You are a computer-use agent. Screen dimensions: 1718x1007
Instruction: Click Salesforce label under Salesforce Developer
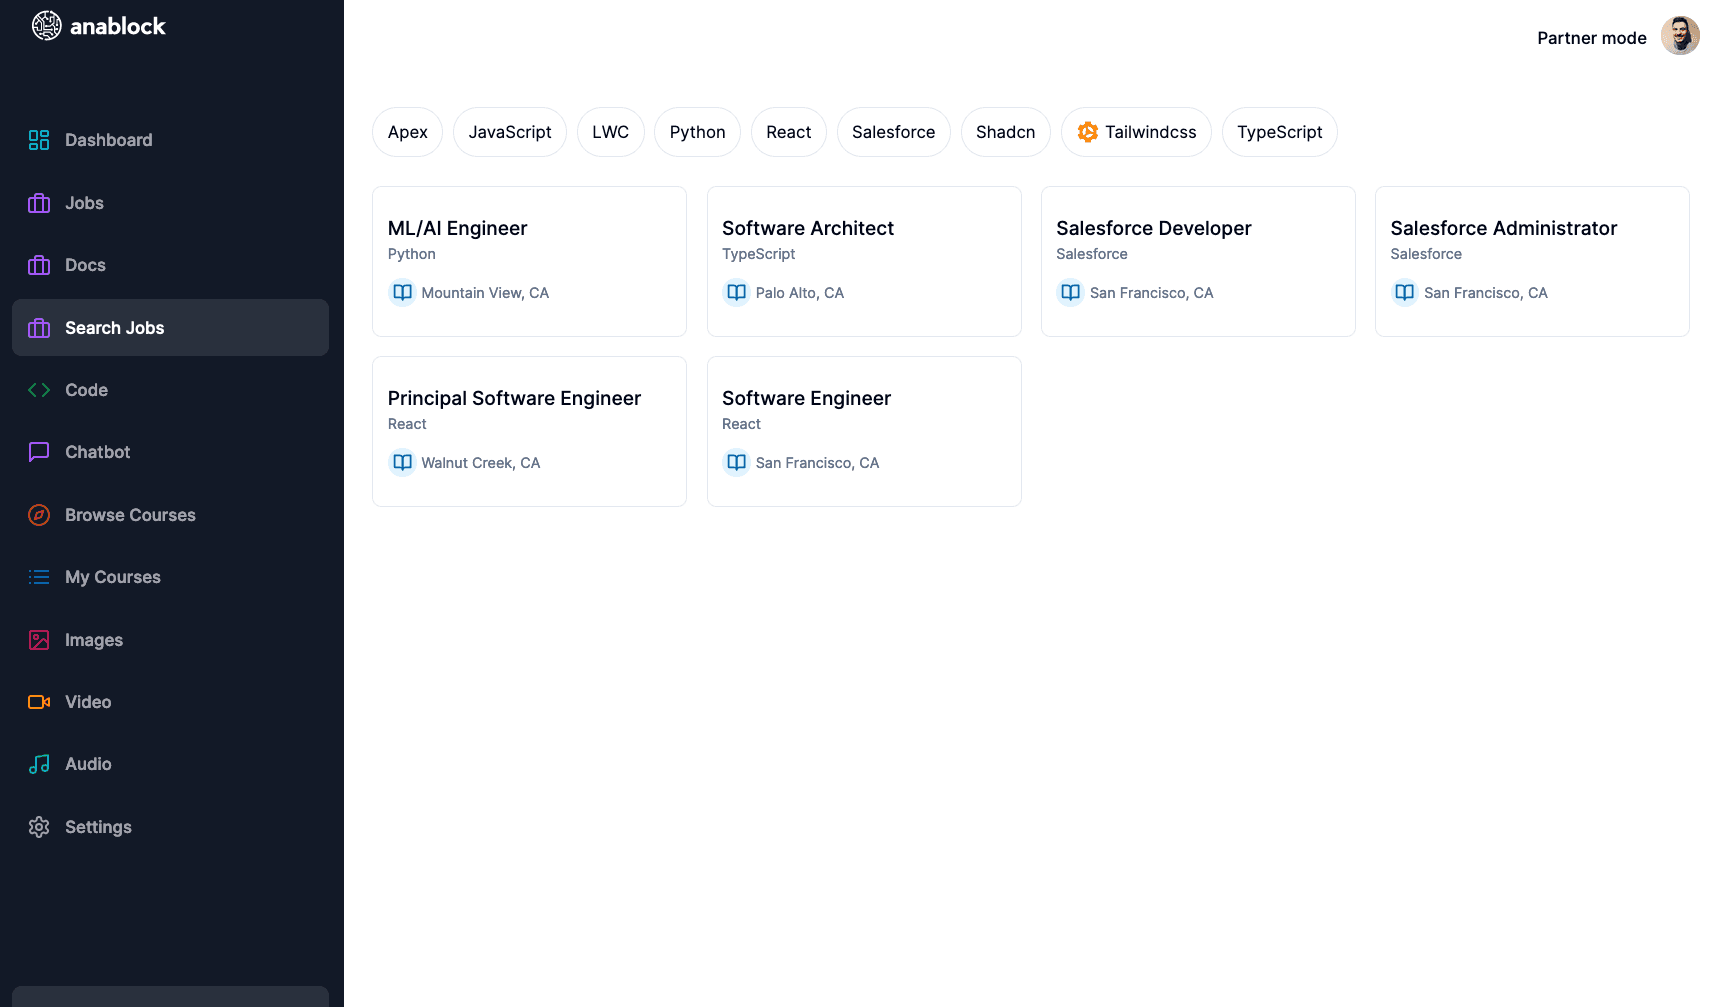1092,254
